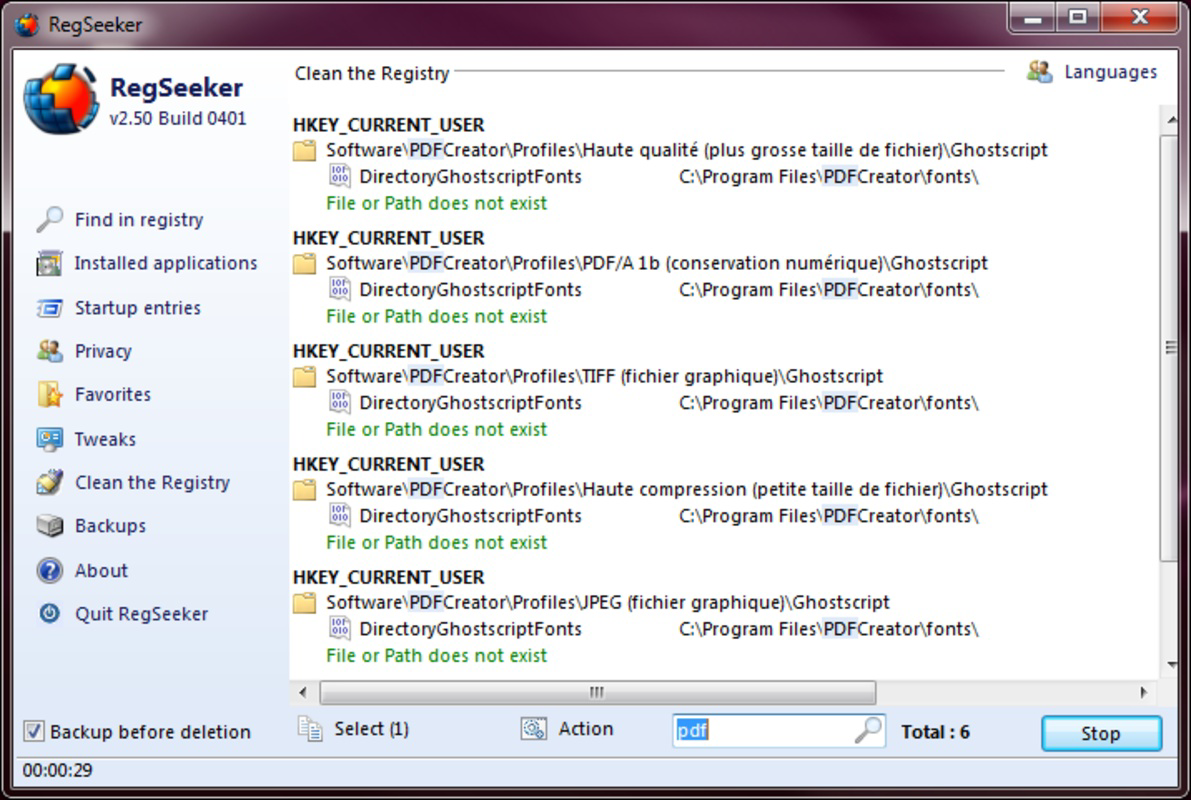Click the scroll left arrow
1191x800 pixels.
coord(303,692)
